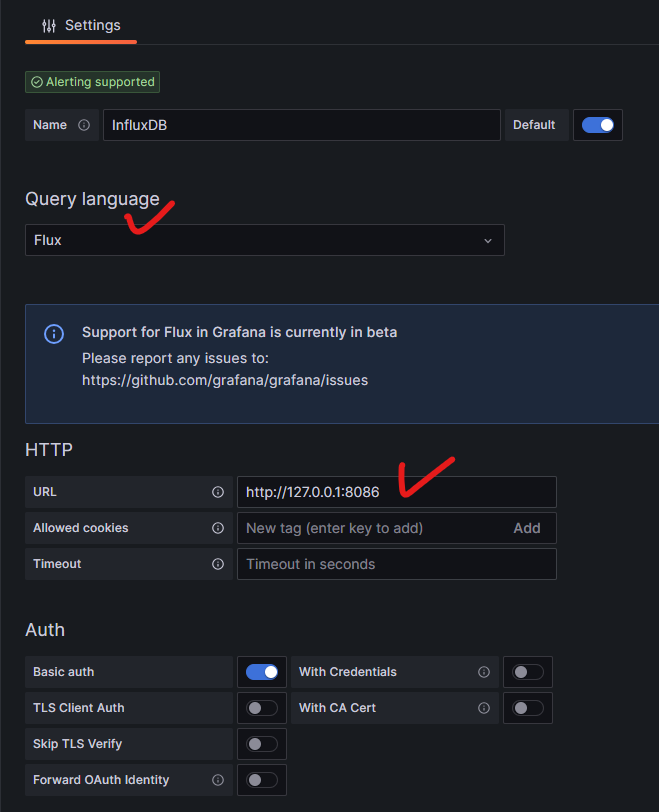The image size is (659, 812).
Task: Toggle the With CA Cert switch
Action: [528, 708]
